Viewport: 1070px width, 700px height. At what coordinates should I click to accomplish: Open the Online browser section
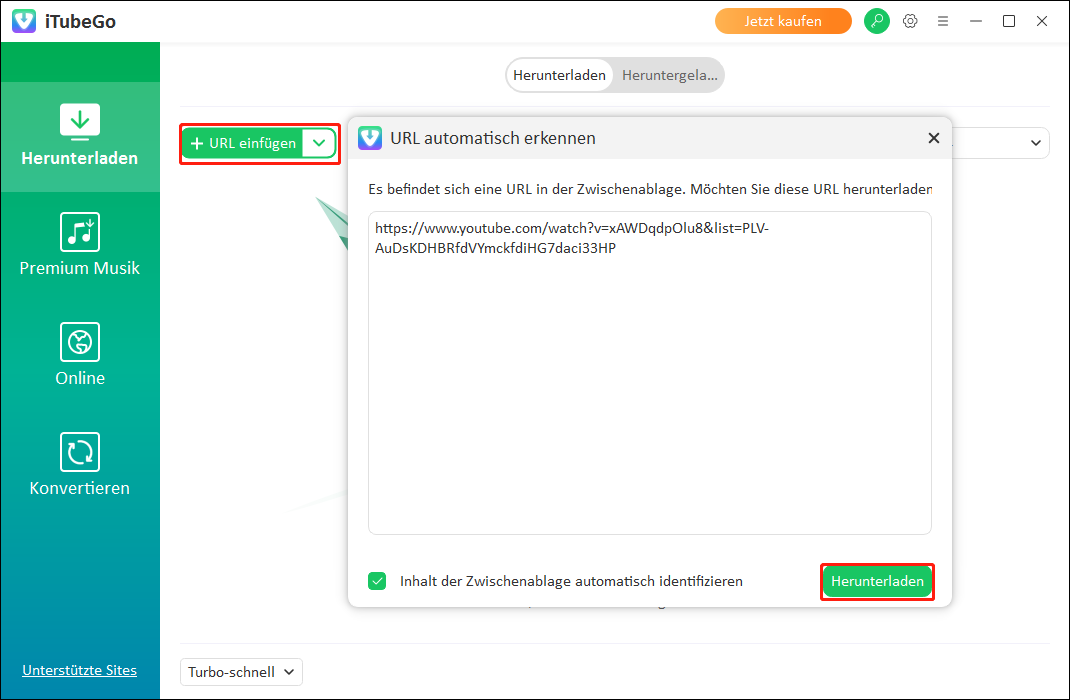point(80,355)
